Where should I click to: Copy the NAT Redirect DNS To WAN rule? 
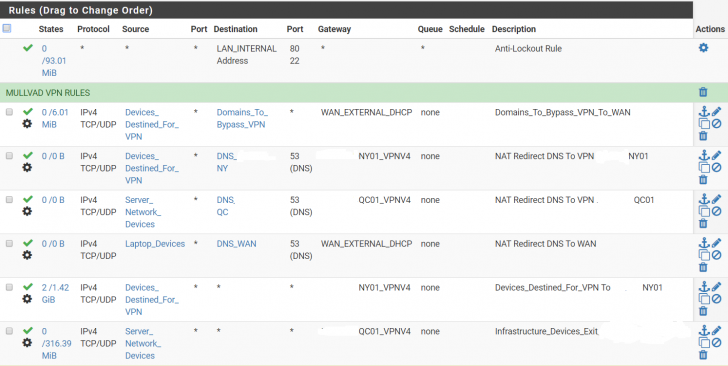(704, 255)
